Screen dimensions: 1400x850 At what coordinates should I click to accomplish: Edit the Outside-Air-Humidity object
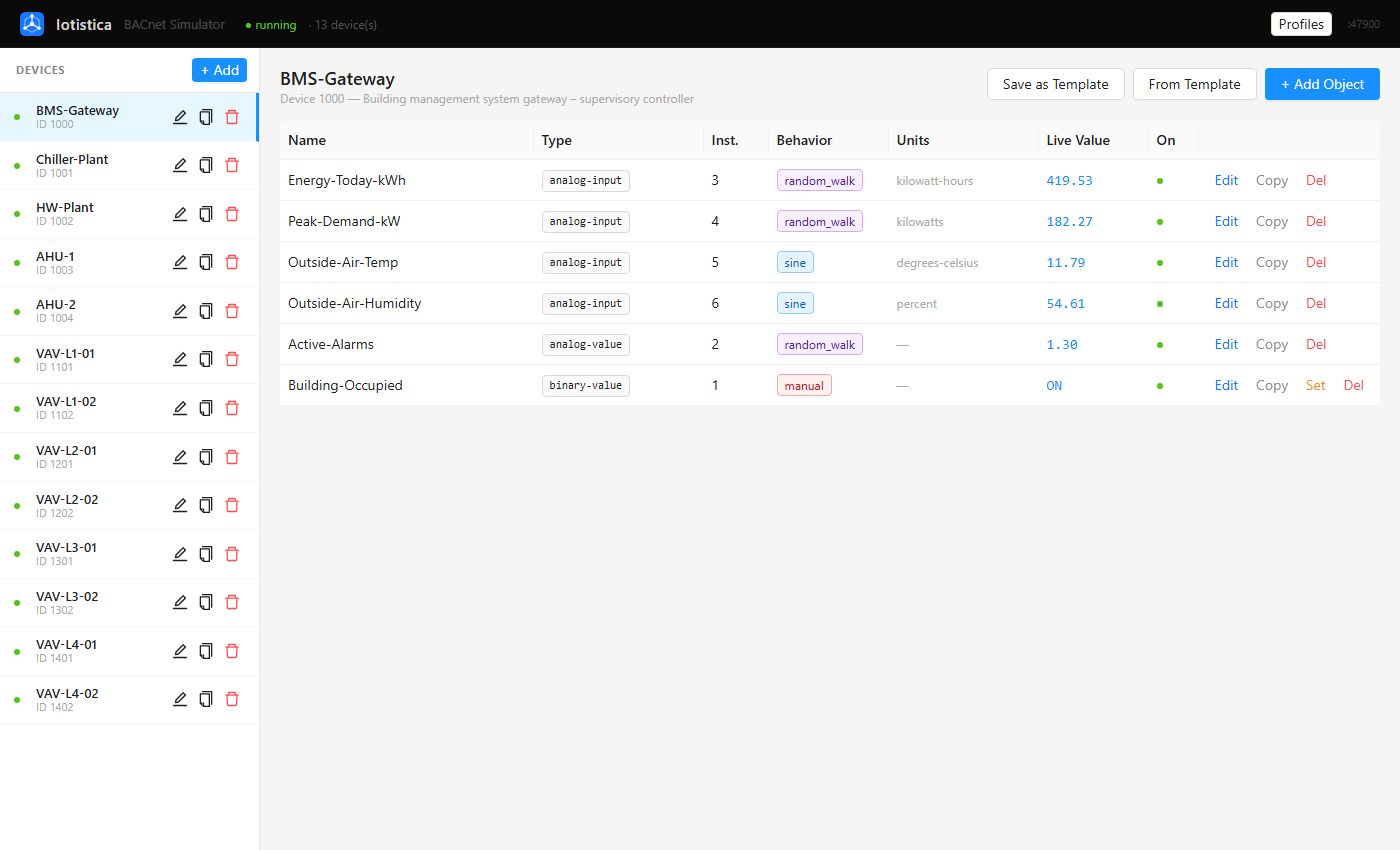coord(1226,304)
